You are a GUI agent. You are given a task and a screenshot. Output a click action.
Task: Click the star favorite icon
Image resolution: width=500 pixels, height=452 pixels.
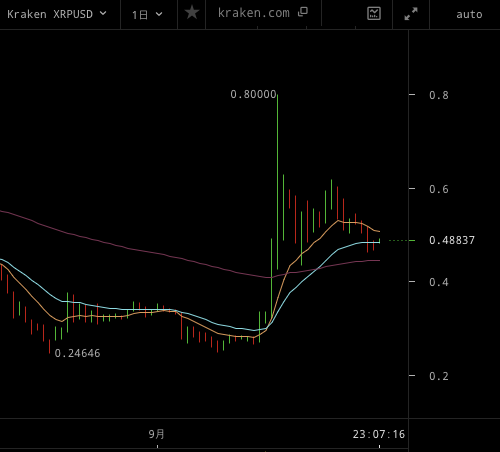pos(192,14)
